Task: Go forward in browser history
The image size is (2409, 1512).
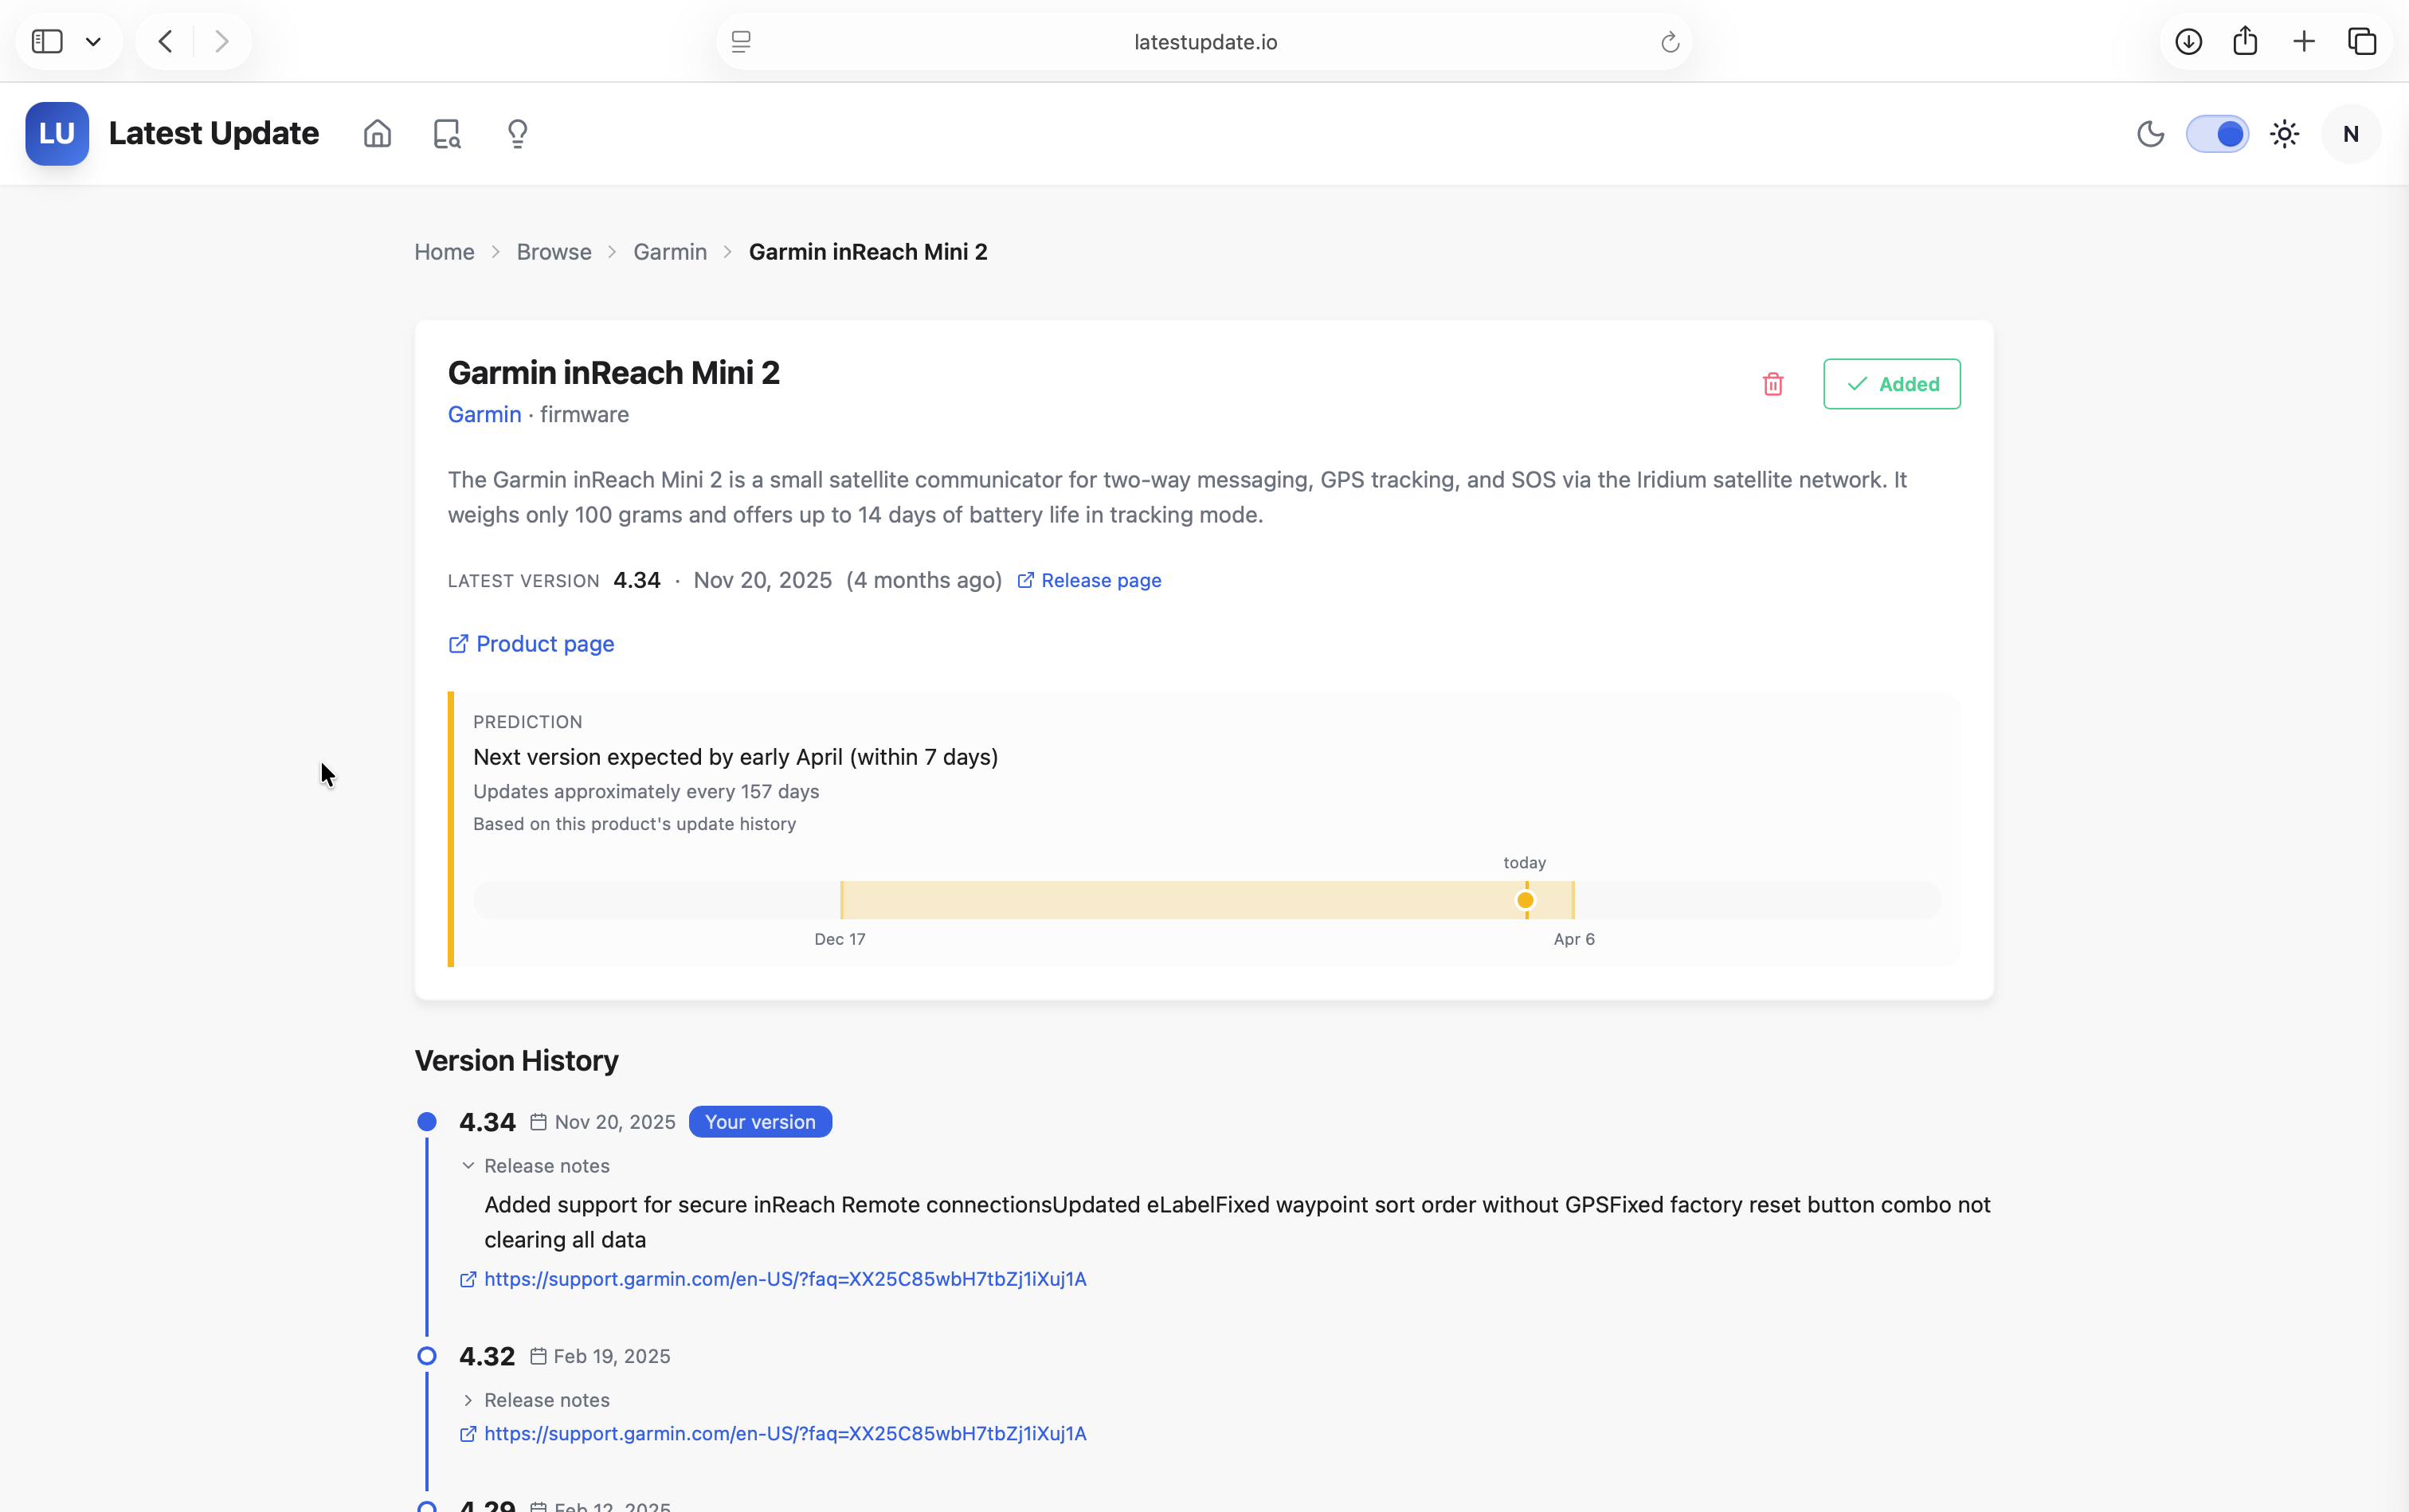Action: click(x=222, y=41)
